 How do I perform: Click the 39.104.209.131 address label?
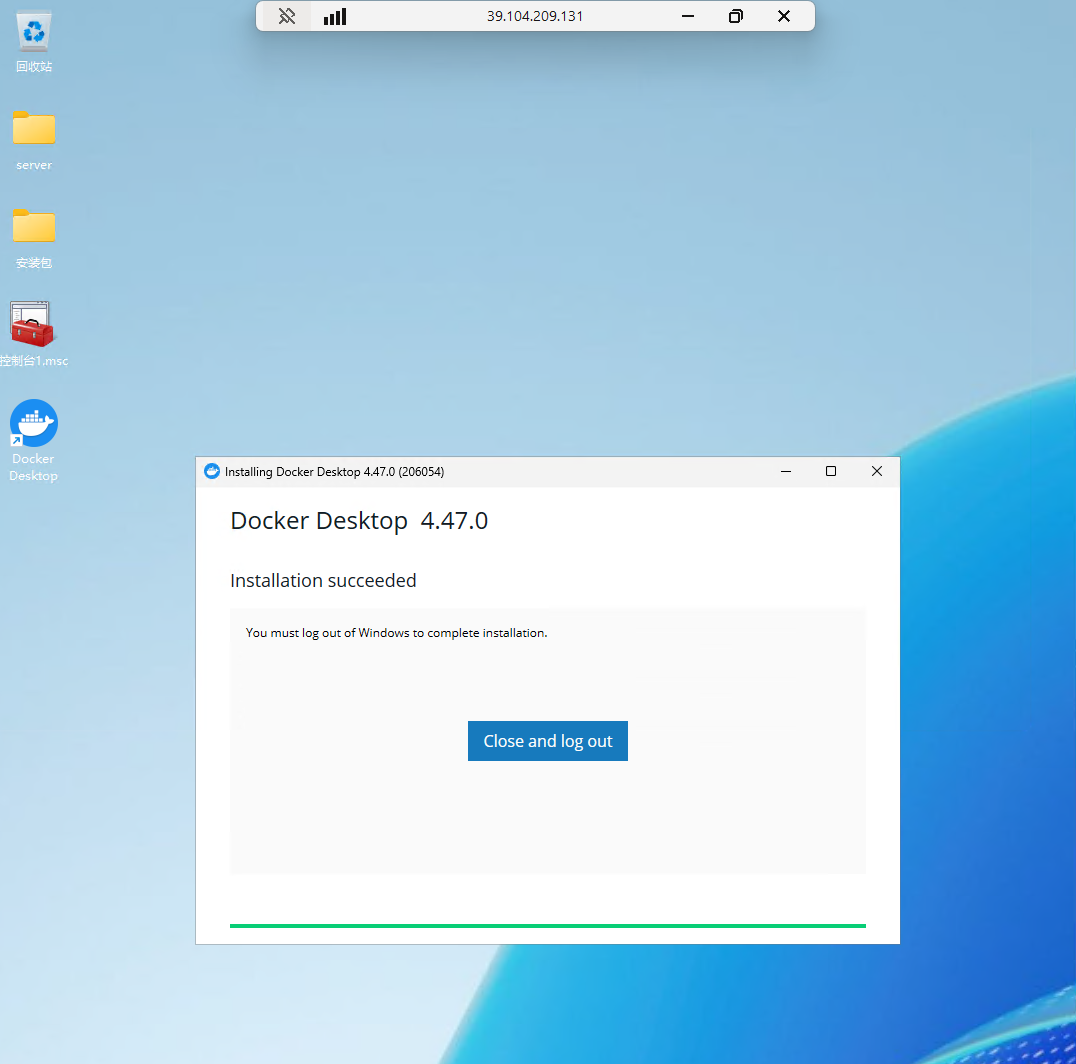click(x=535, y=16)
